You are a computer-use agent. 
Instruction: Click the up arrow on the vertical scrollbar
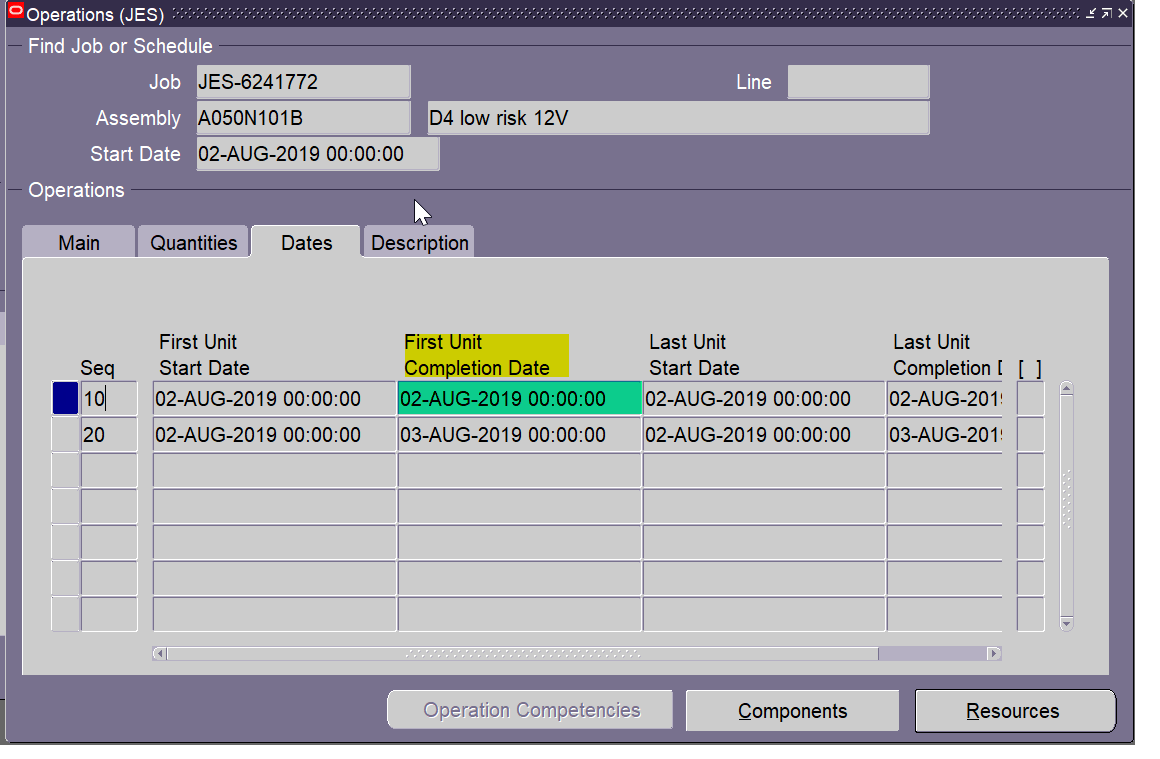[x=1066, y=386]
